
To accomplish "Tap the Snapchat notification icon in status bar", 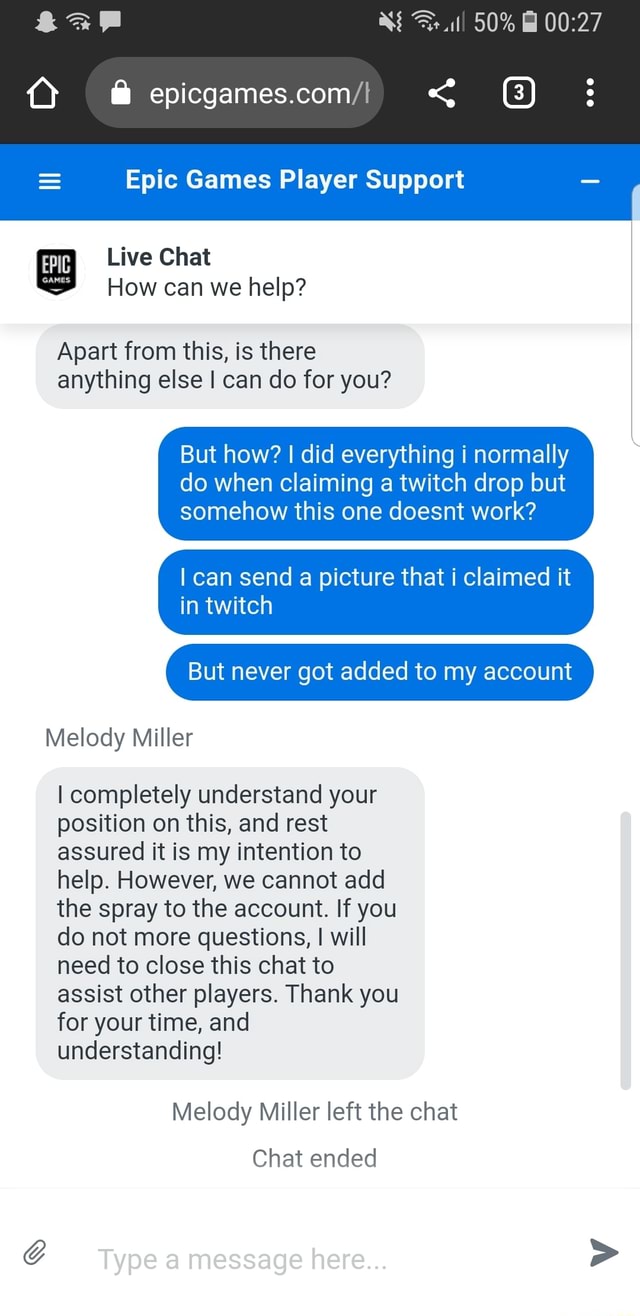I will point(45,21).
